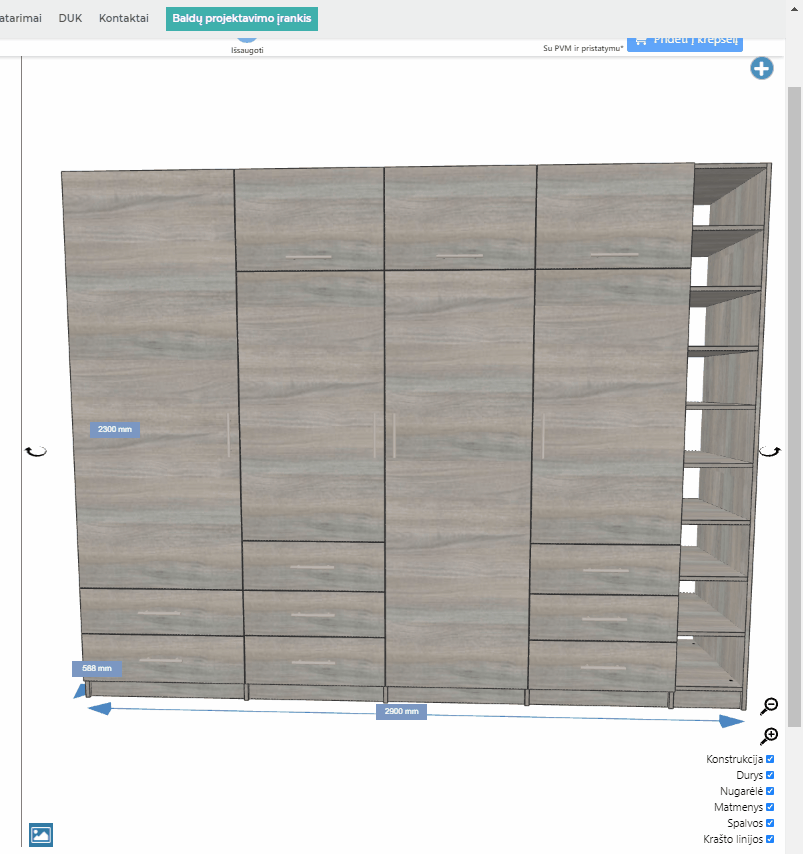Rotate the wardrobe view using left arrow

pos(36,452)
